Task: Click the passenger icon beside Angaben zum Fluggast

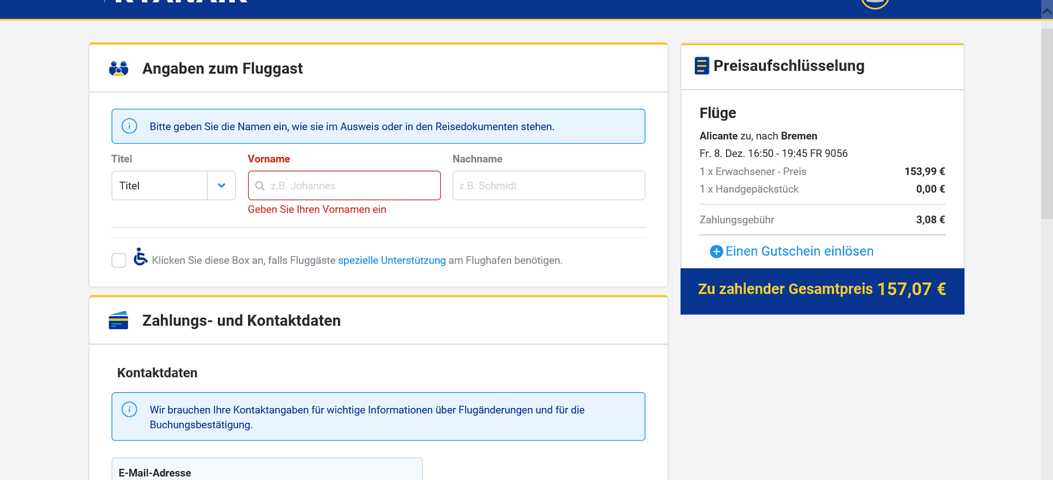Action: pos(119,69)
